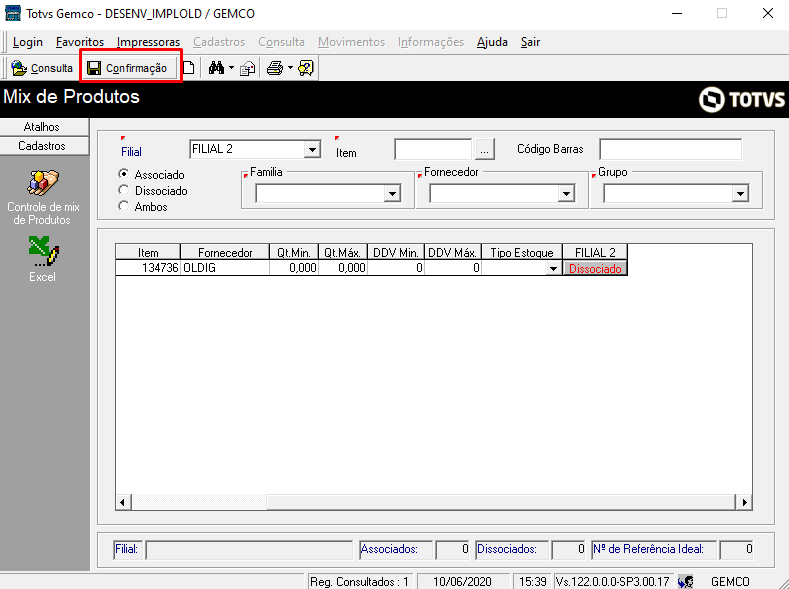Image resolution: width=789 pixels, height=589 pixels.
Task: Click the help question mark icon
Action: (305, 68)
